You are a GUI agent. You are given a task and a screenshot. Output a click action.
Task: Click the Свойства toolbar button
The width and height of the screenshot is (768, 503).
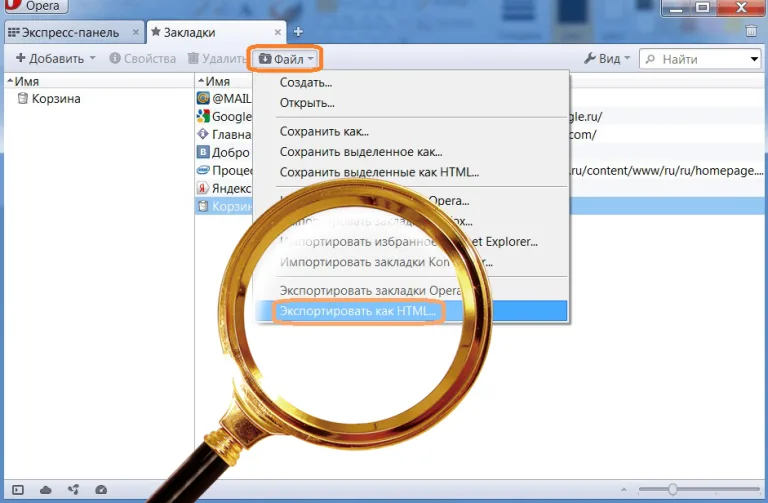[143, 59]
